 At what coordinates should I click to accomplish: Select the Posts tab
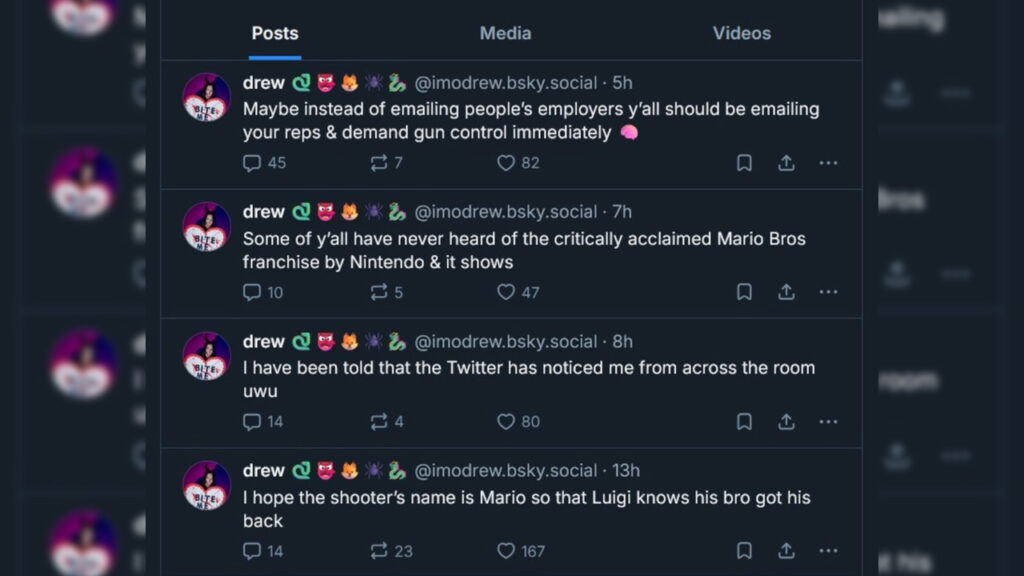point(275,33)
